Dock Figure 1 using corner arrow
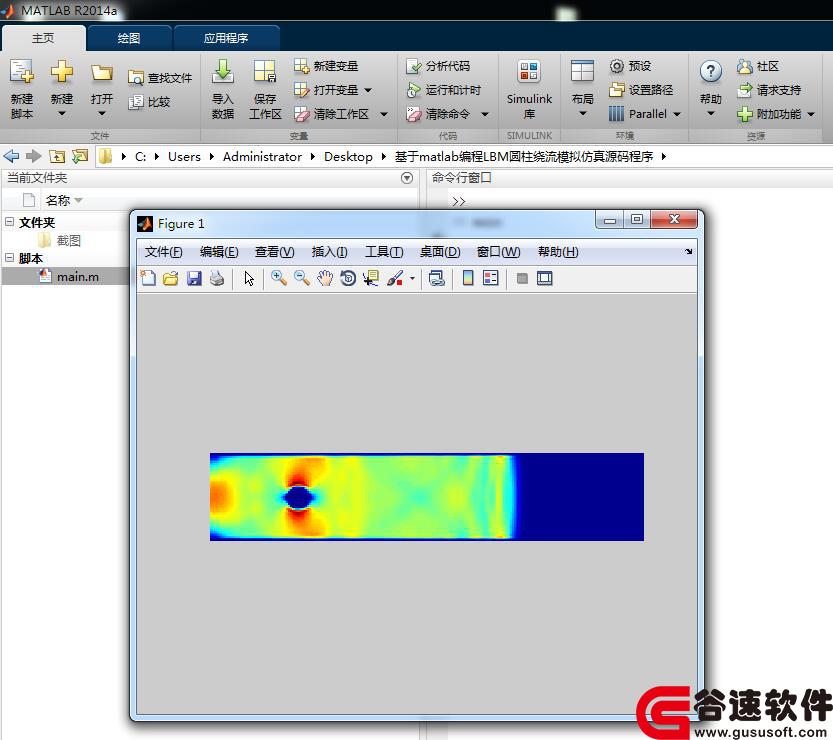Image resolution: width=833 pixels, height=740 pixels. [x=688, y=251]
